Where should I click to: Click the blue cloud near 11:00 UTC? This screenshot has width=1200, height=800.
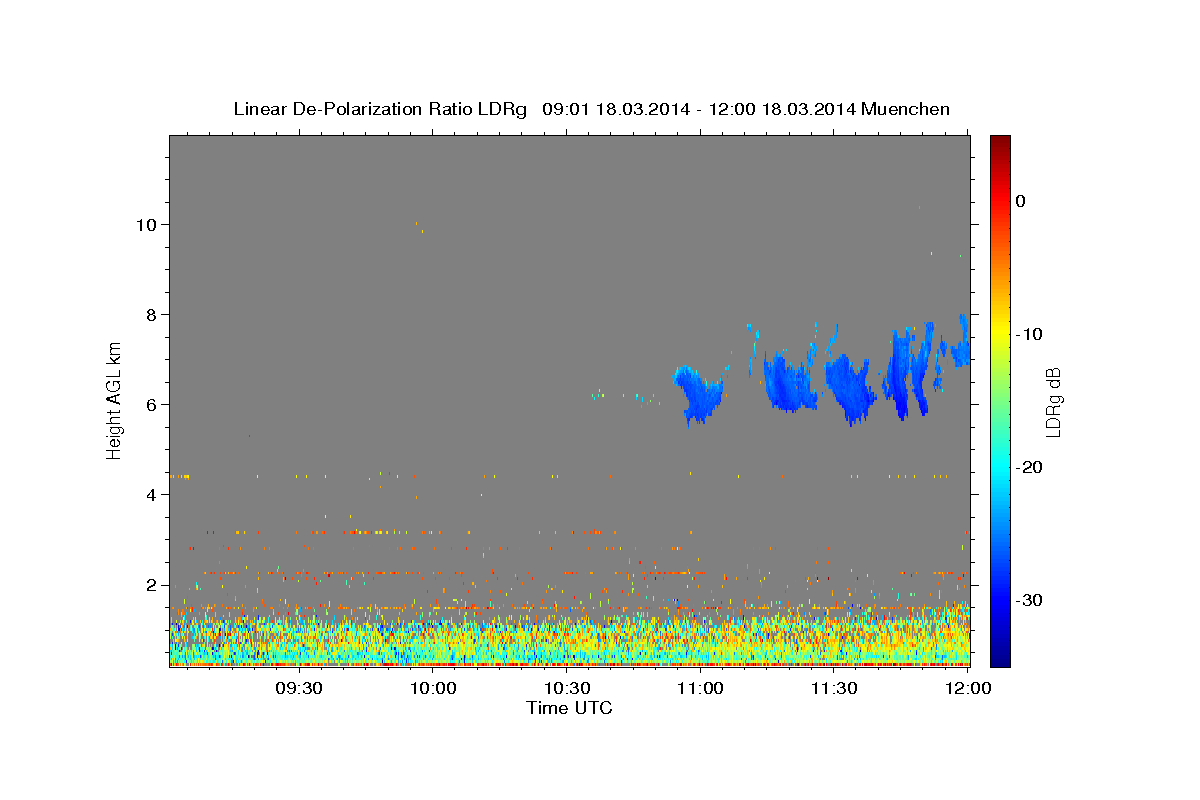(700, 394)
